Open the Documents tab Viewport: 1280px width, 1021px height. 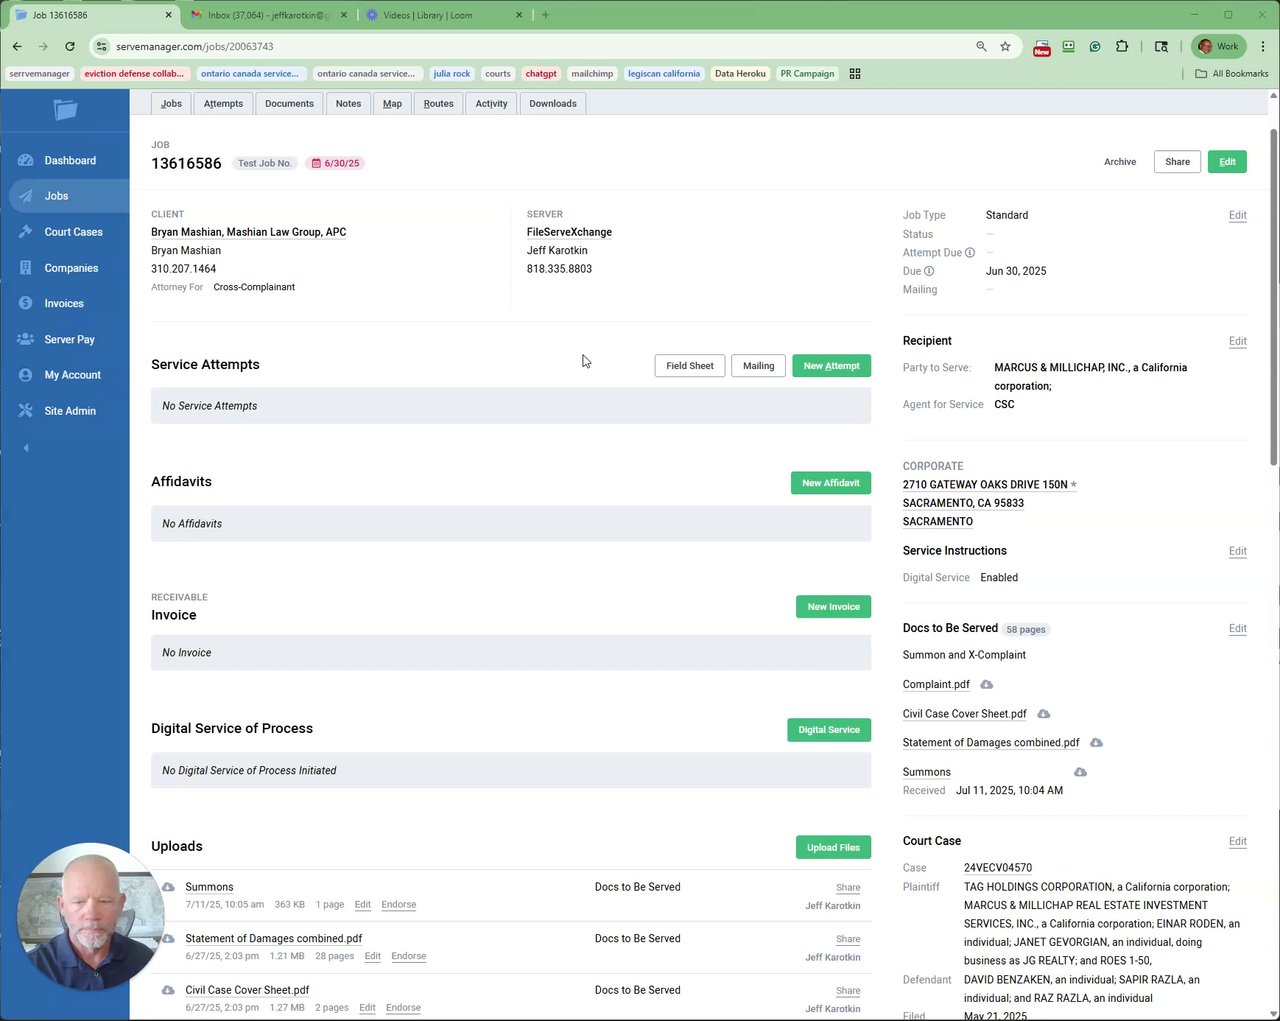[289, 104]
